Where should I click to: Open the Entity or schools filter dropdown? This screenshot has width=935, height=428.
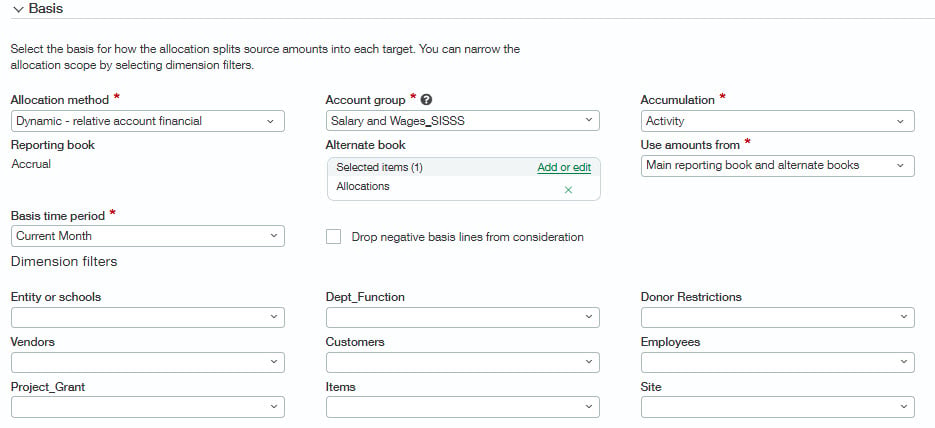click(148, 317)
